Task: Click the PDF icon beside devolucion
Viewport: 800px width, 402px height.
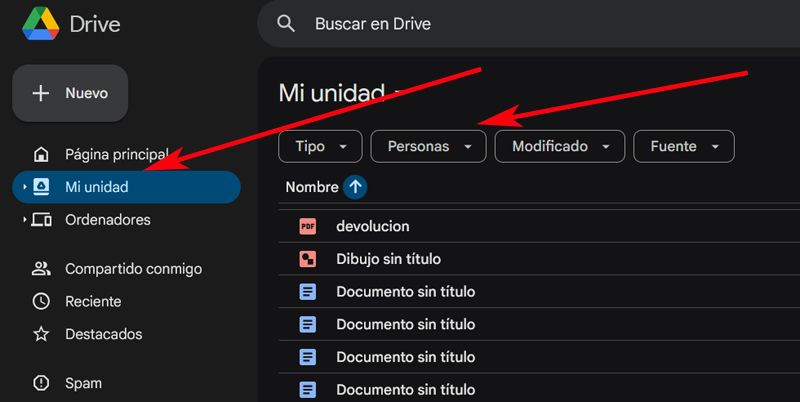Action: [308, 227]
